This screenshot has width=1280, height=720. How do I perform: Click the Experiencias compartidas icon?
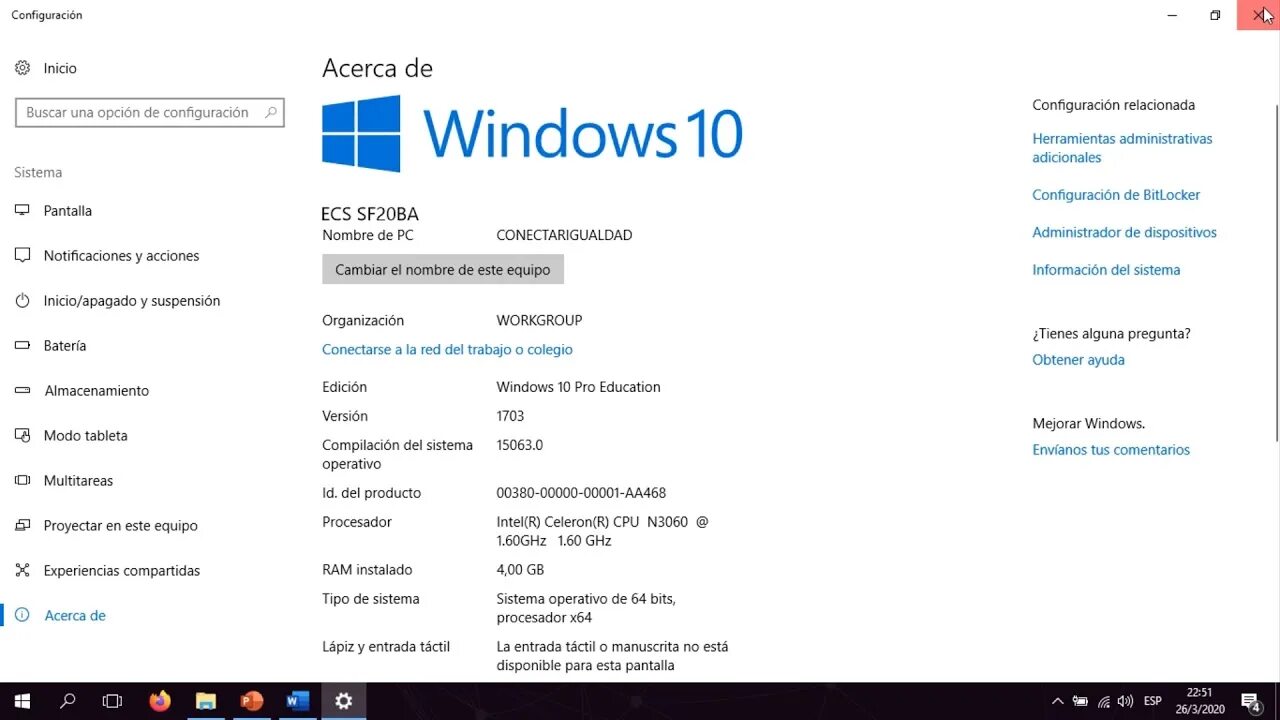(x=22, y=571)
